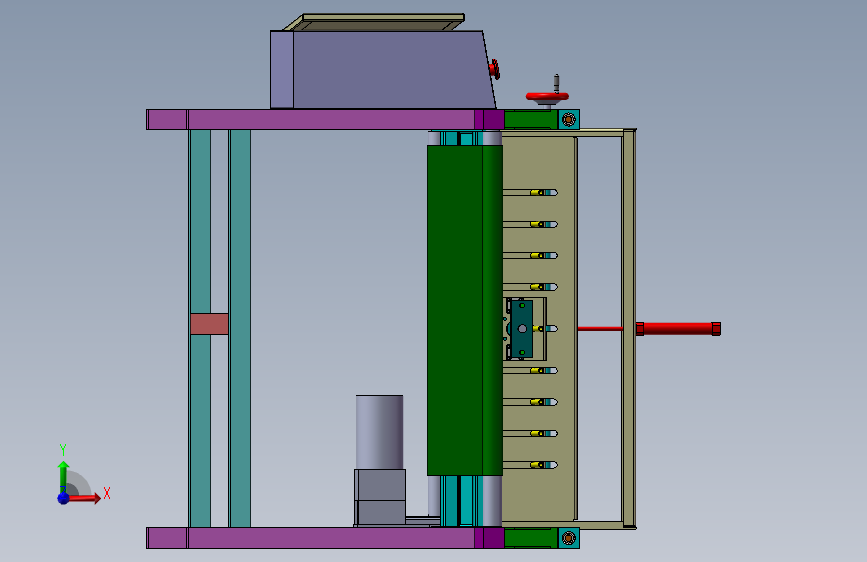Select the bottom teal bearing housing with orange ring
The height and width of the screenshot is (562, 867).
568,538
